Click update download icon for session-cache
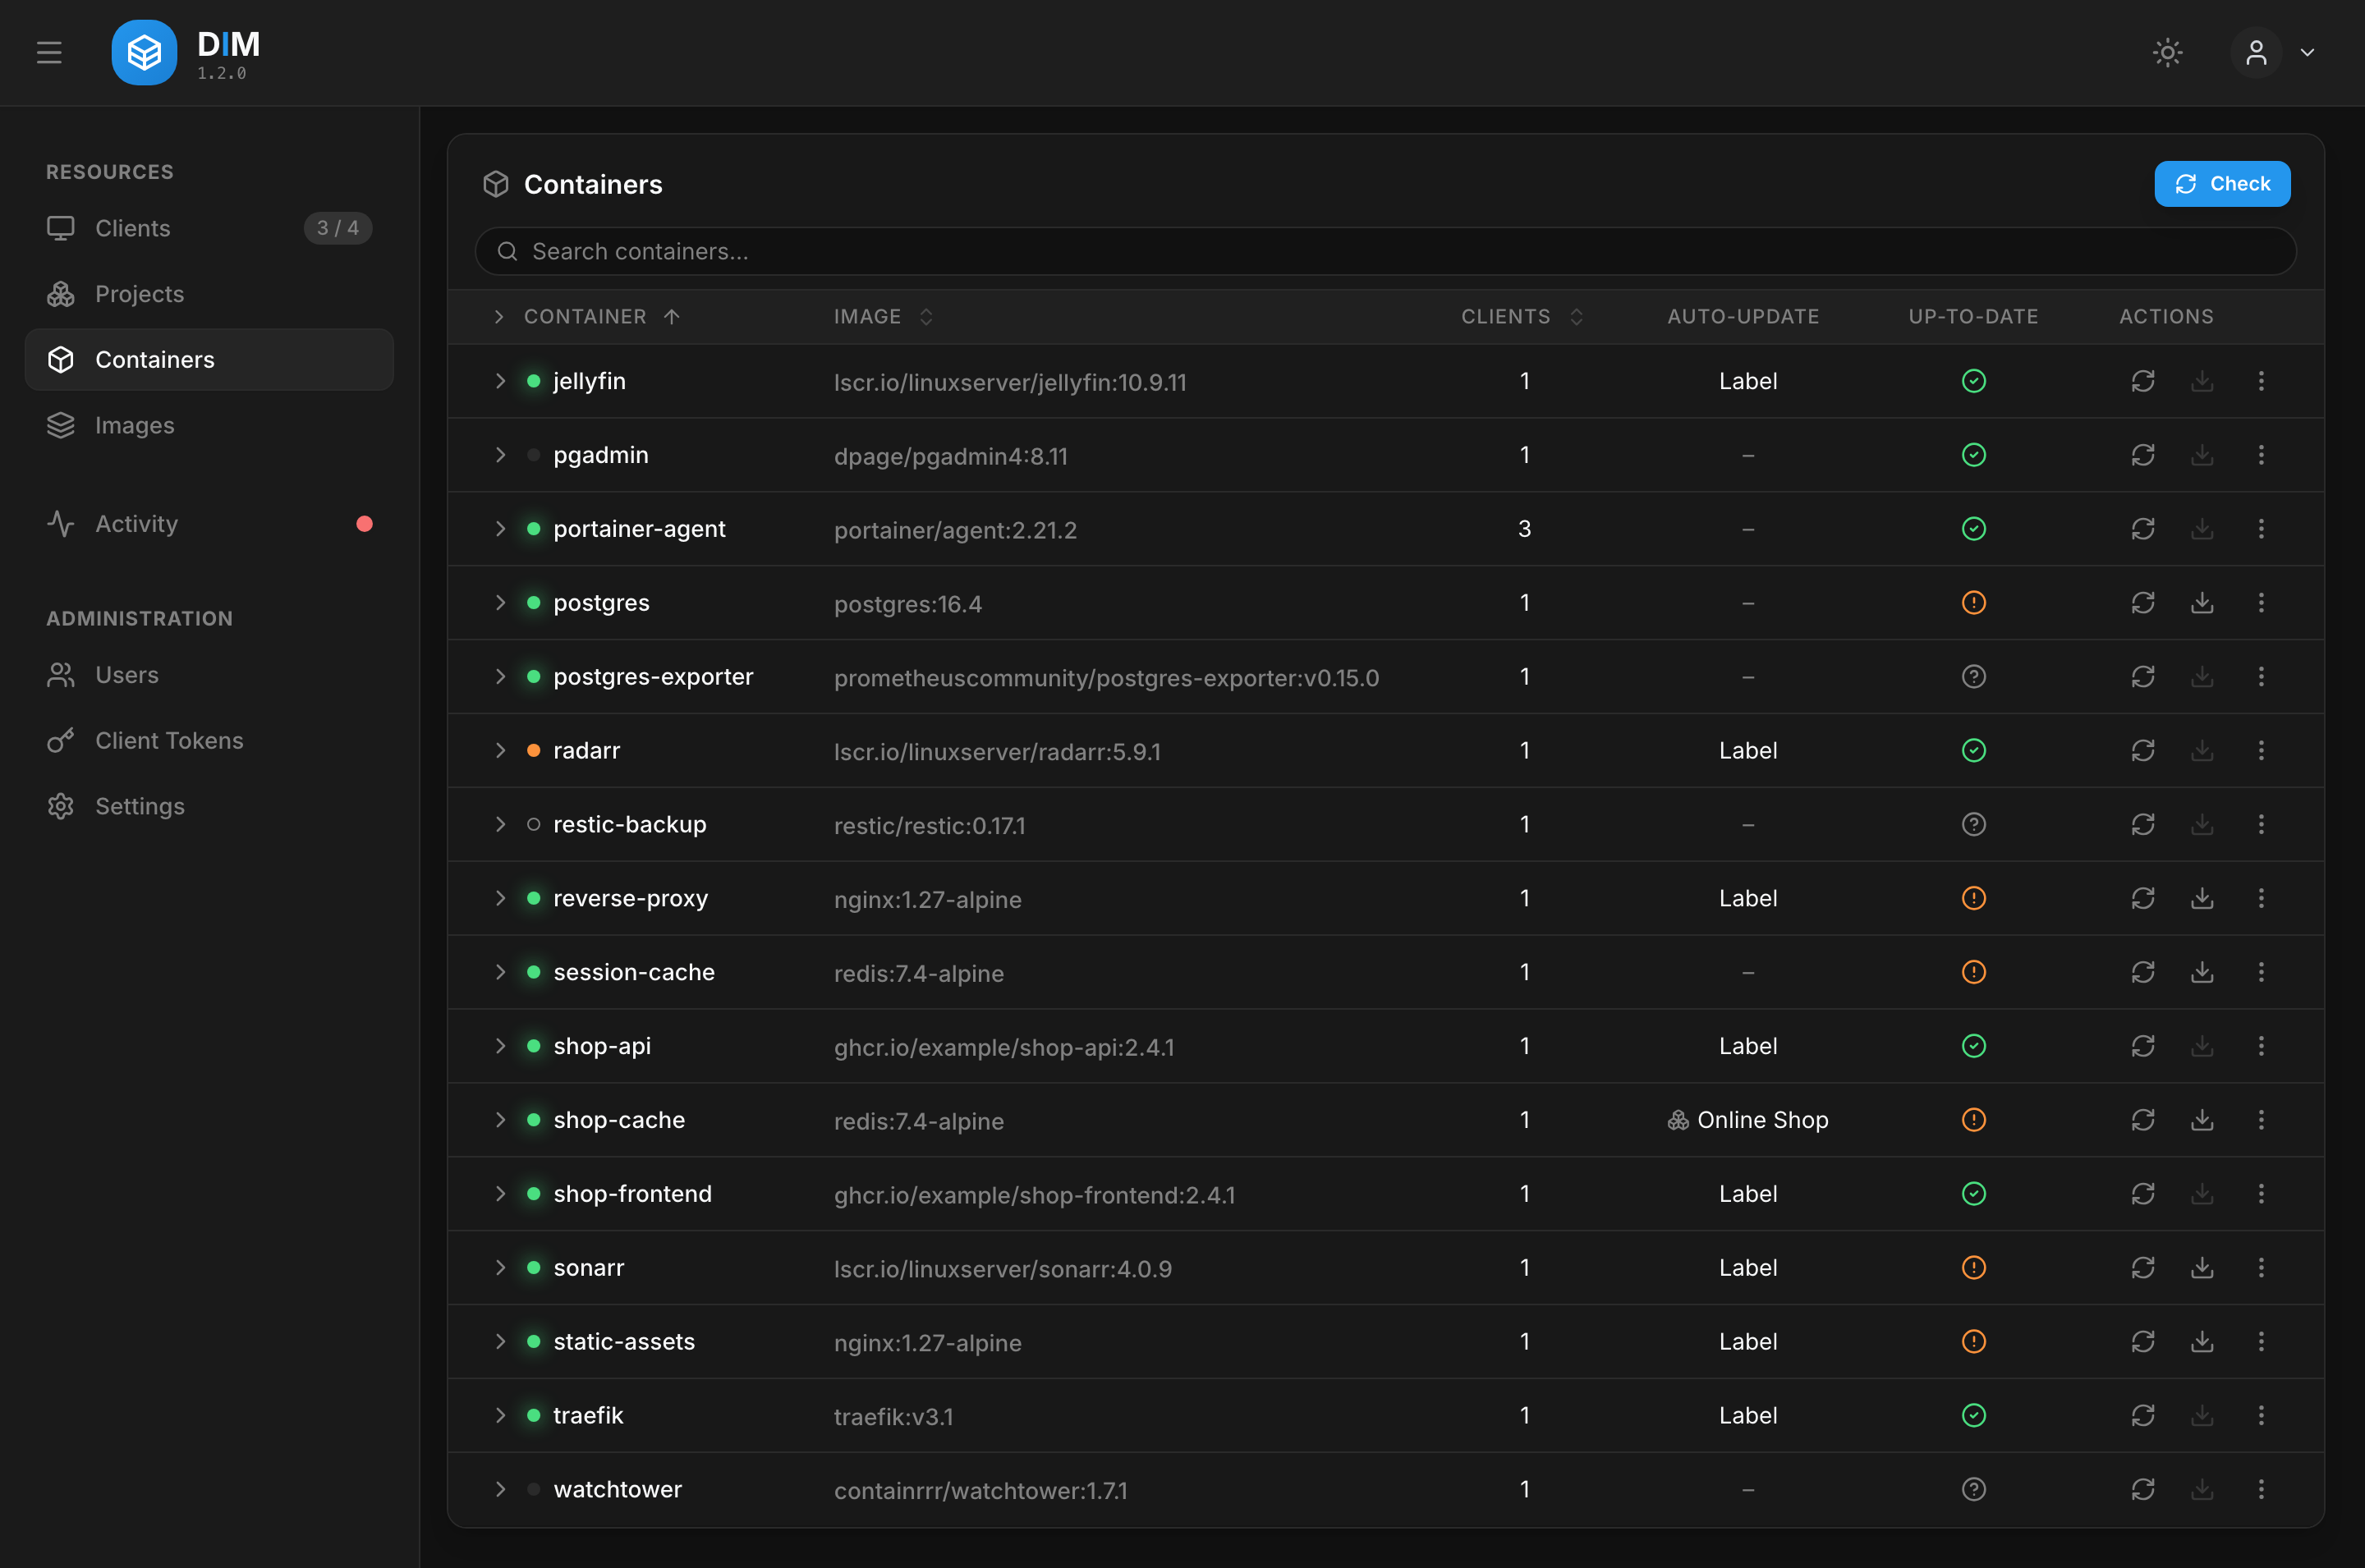 2202,973
